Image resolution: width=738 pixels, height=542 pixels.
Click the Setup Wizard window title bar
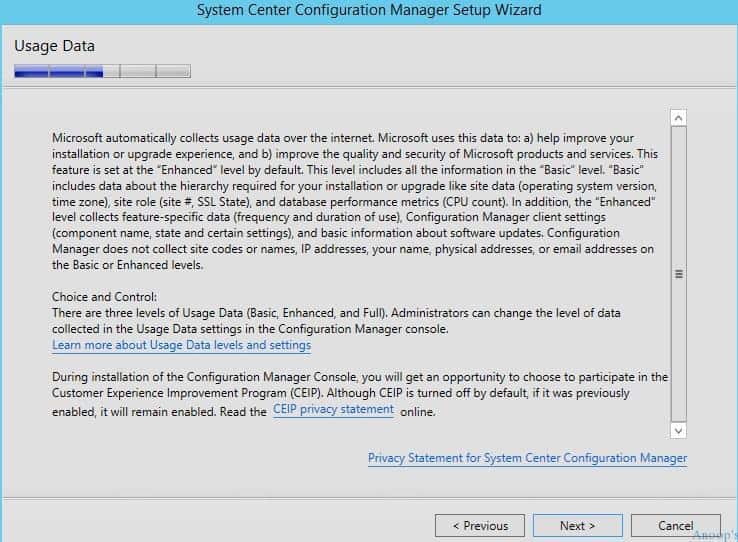tap(369, 10)
